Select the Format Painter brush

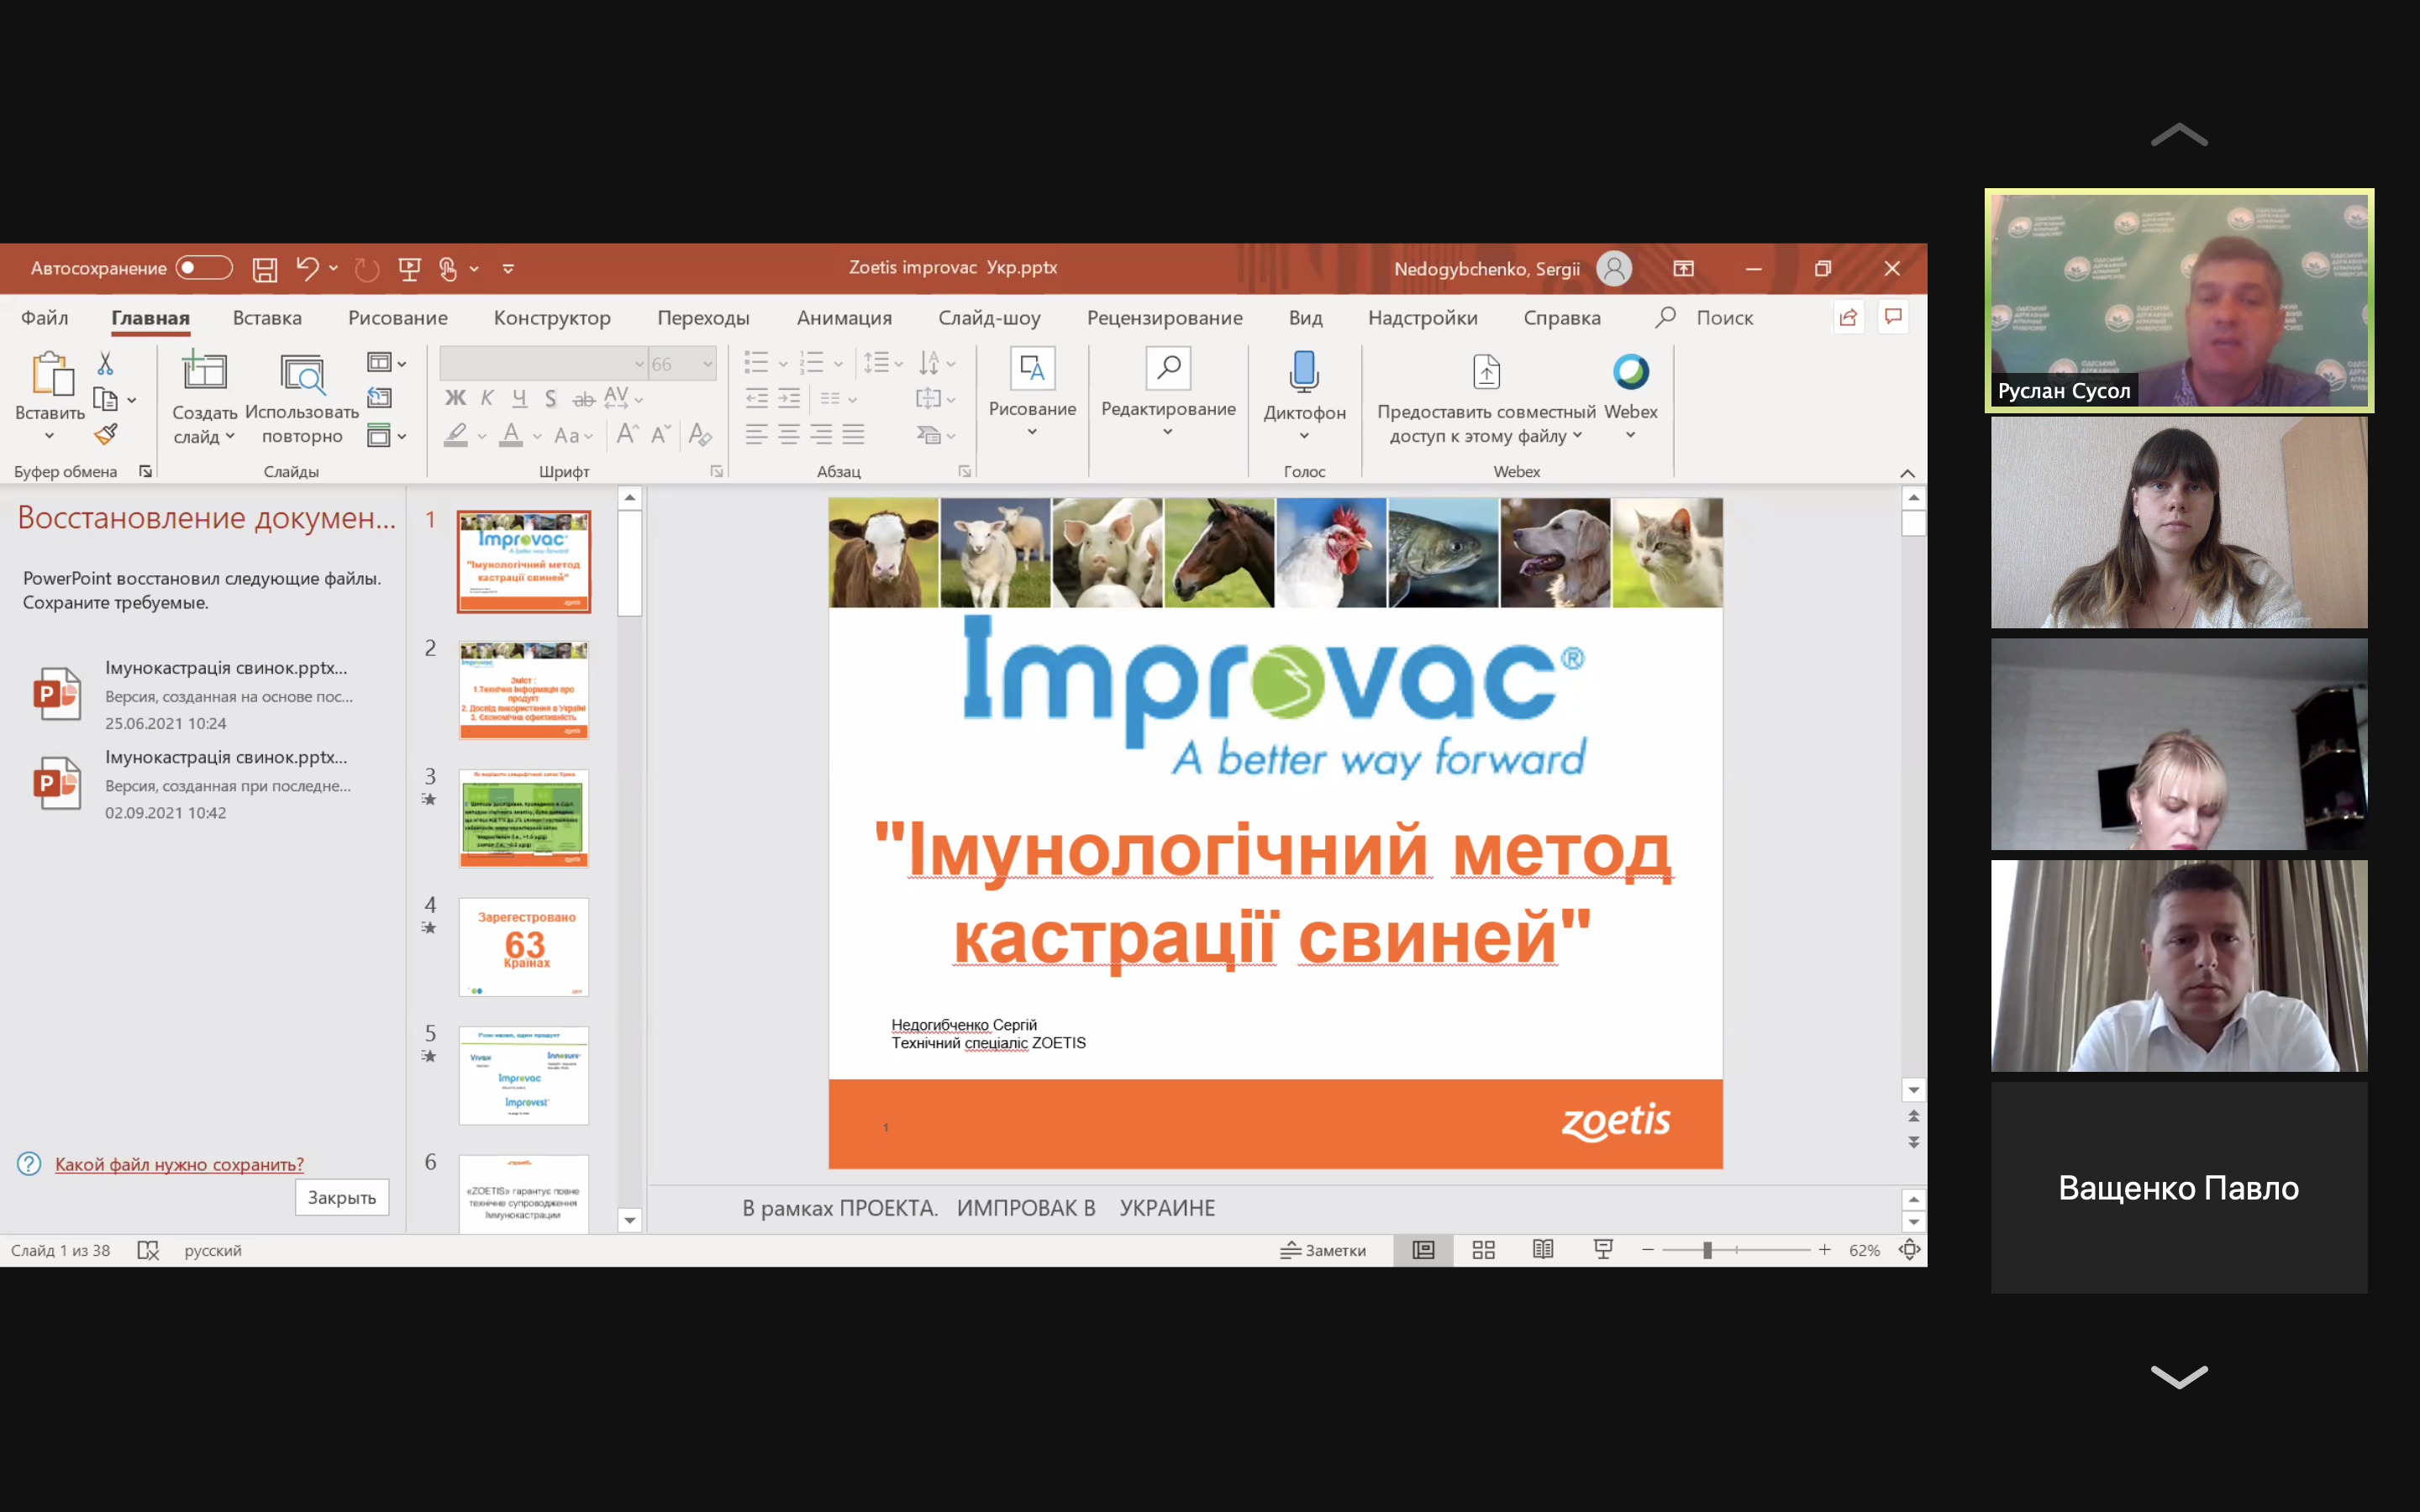point(105,435)
